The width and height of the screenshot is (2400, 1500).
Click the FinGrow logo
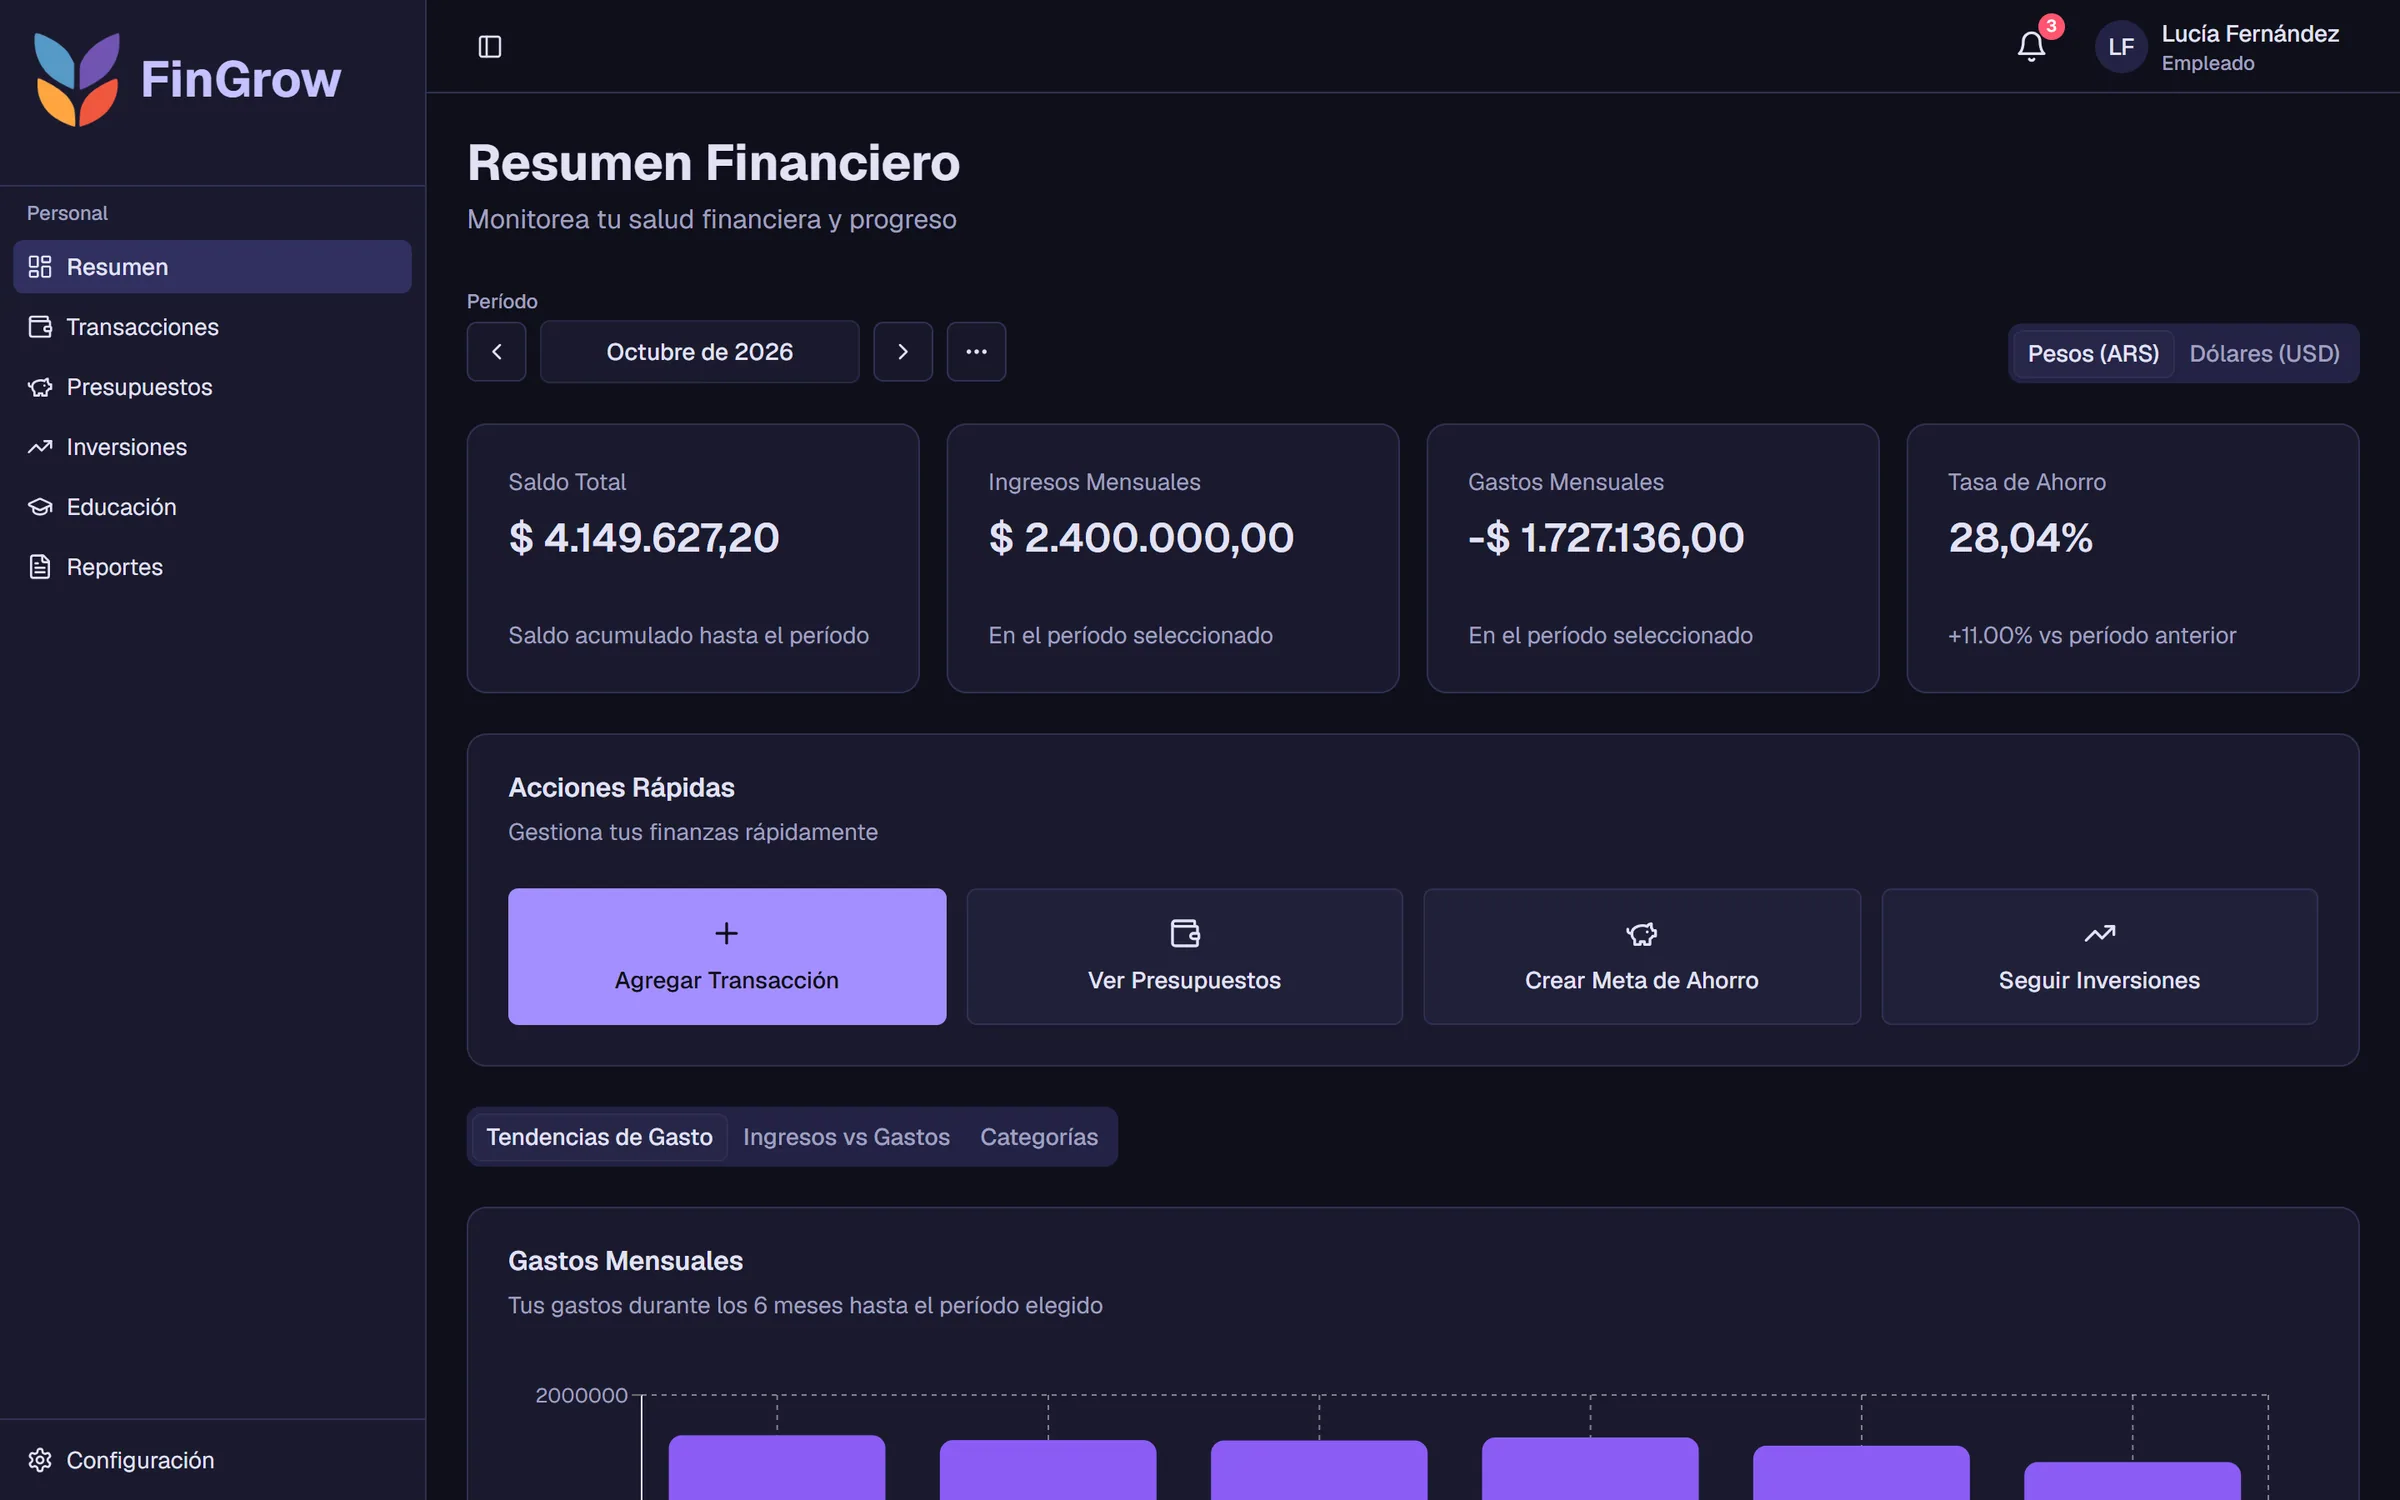187,79
